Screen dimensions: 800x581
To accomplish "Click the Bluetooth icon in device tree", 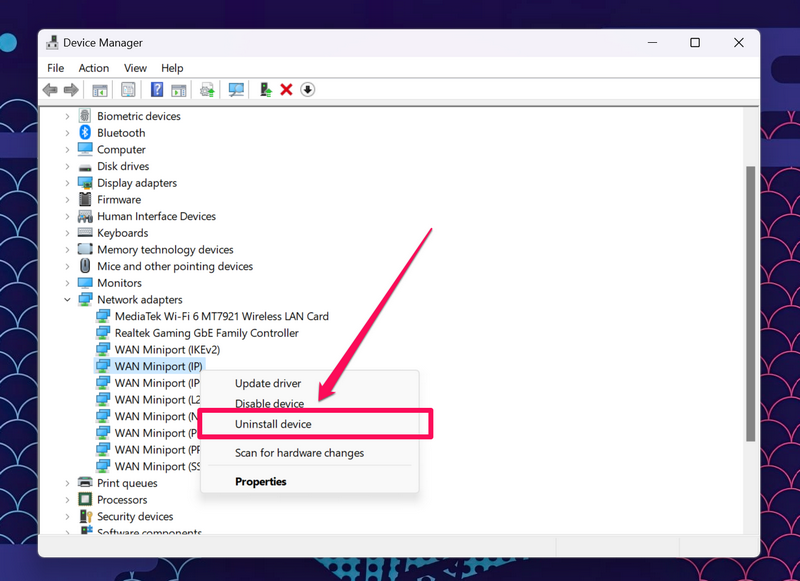I will click(x=85, y=133).
